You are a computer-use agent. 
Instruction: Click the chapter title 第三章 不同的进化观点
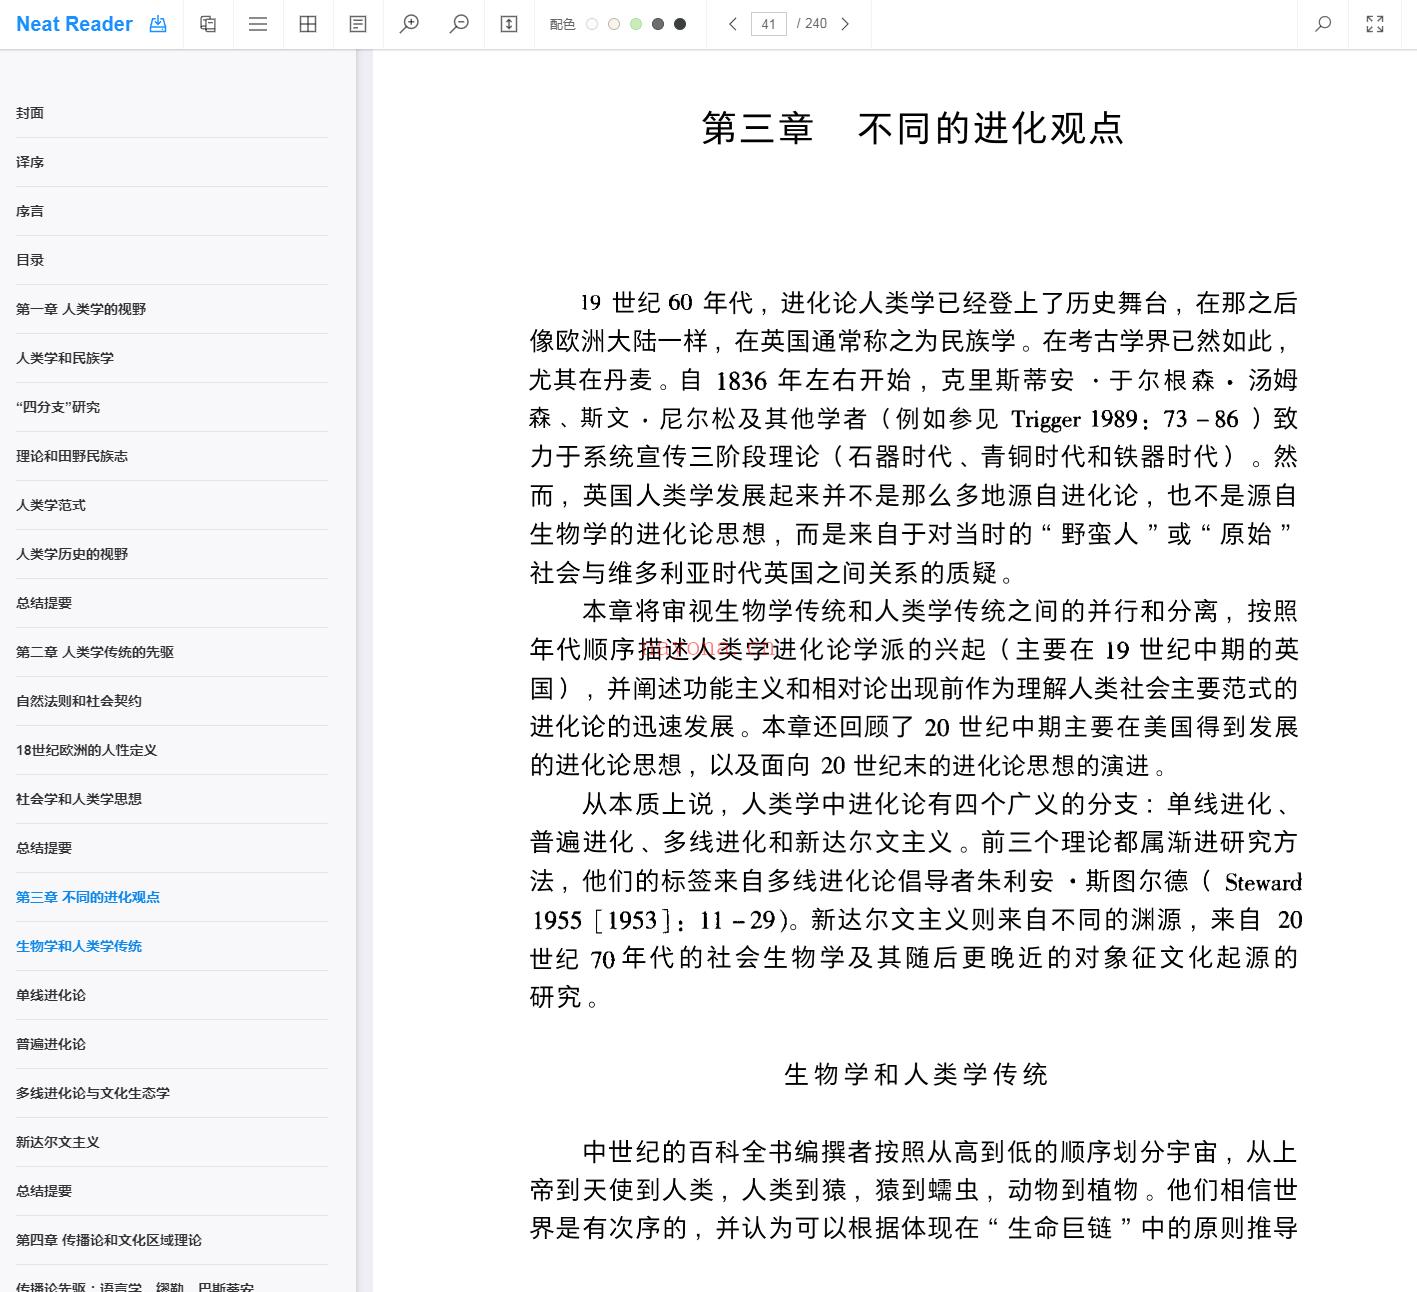(913, 128)
